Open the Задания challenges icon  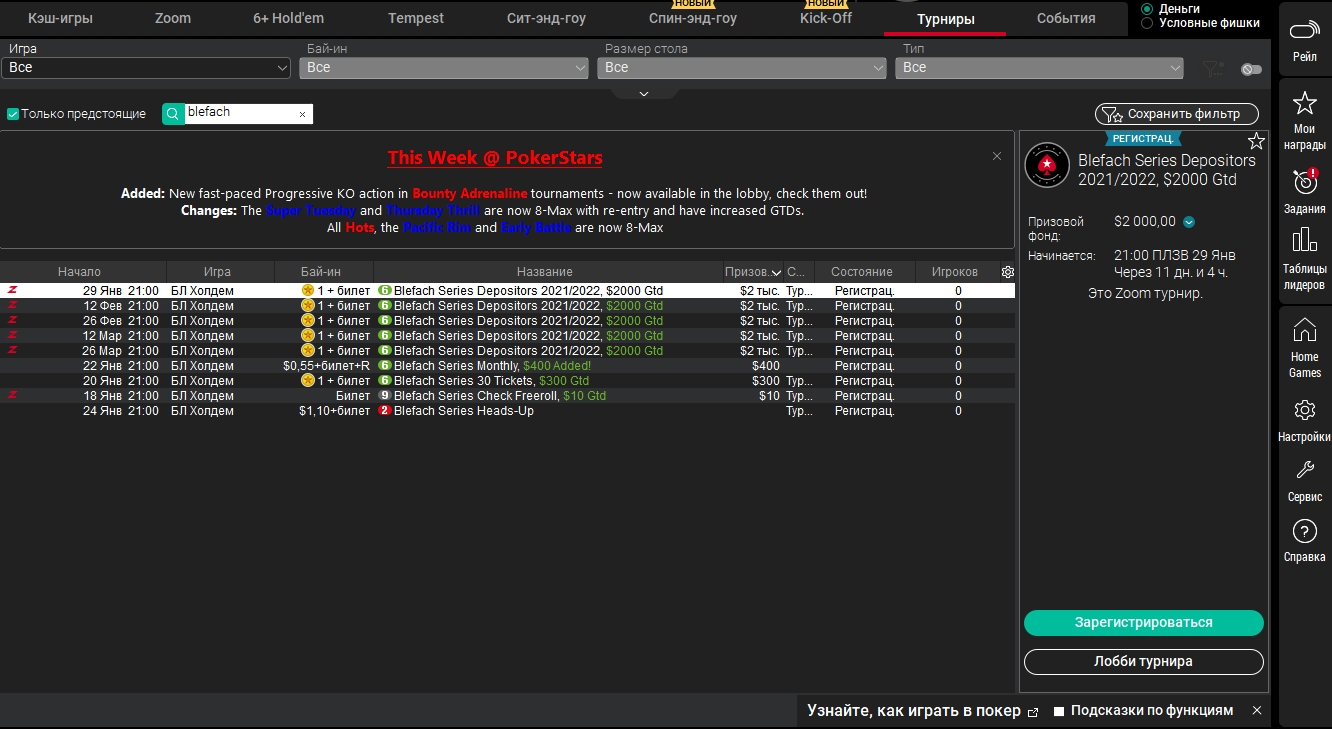(1304, 190)
